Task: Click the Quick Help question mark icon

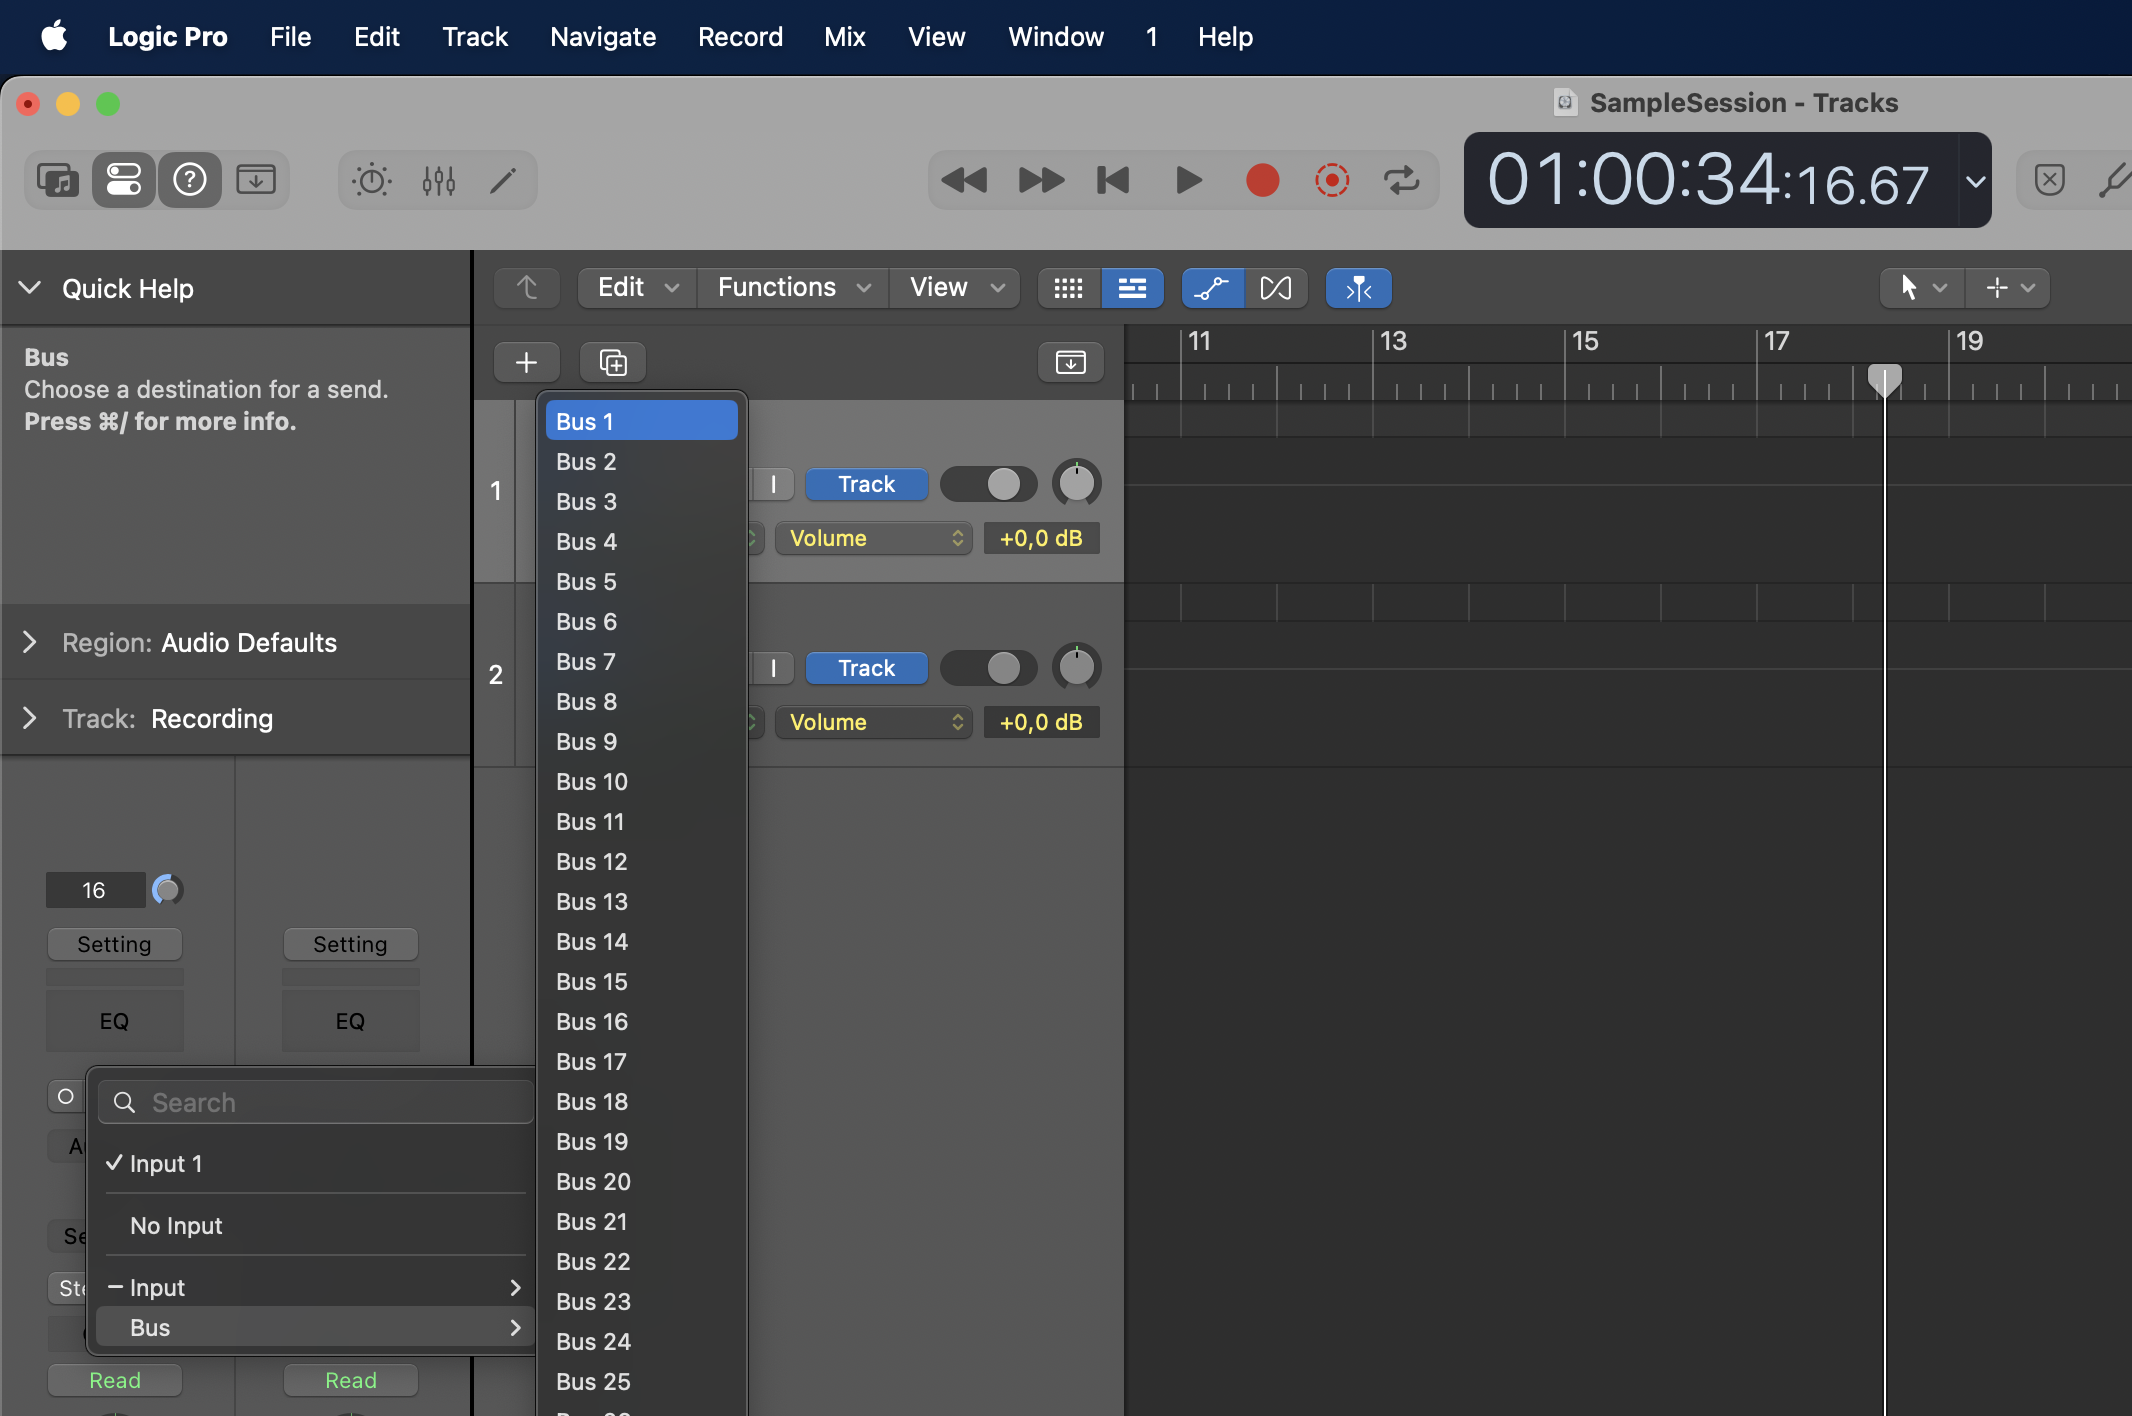Action: [190, 180]
